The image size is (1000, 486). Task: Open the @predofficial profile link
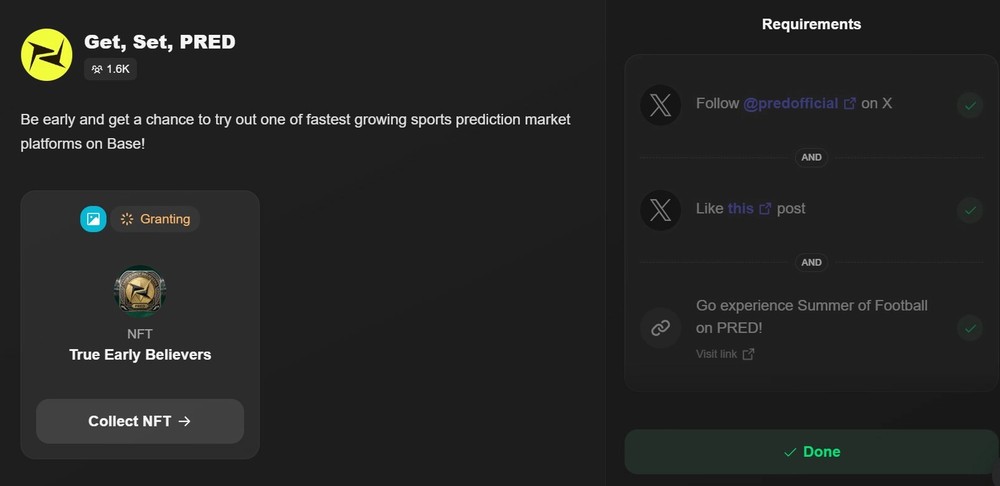(x=791, y=103)
